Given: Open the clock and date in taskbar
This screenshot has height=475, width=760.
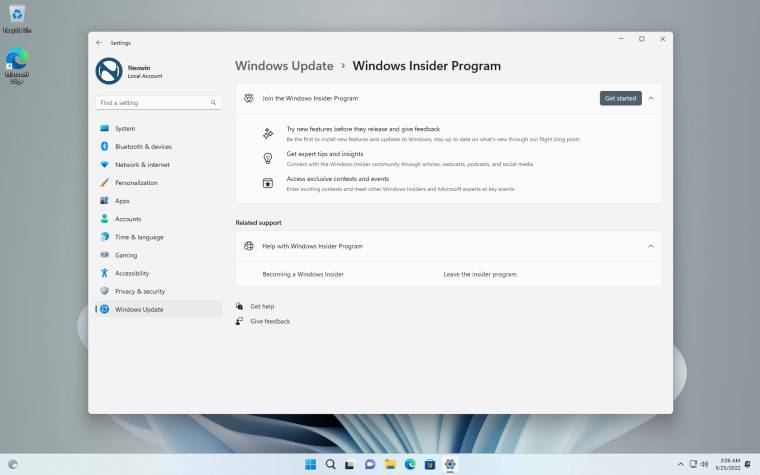Looking at the screenshot, I should [x=728, y=464].
